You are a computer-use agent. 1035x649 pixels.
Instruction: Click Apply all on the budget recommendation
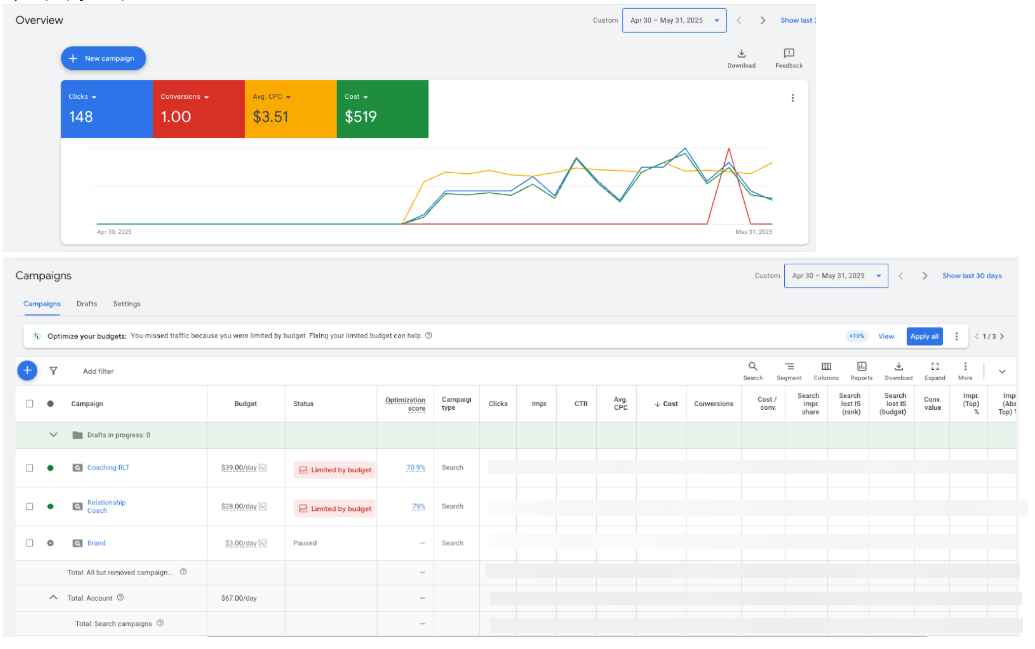point(924,336)
